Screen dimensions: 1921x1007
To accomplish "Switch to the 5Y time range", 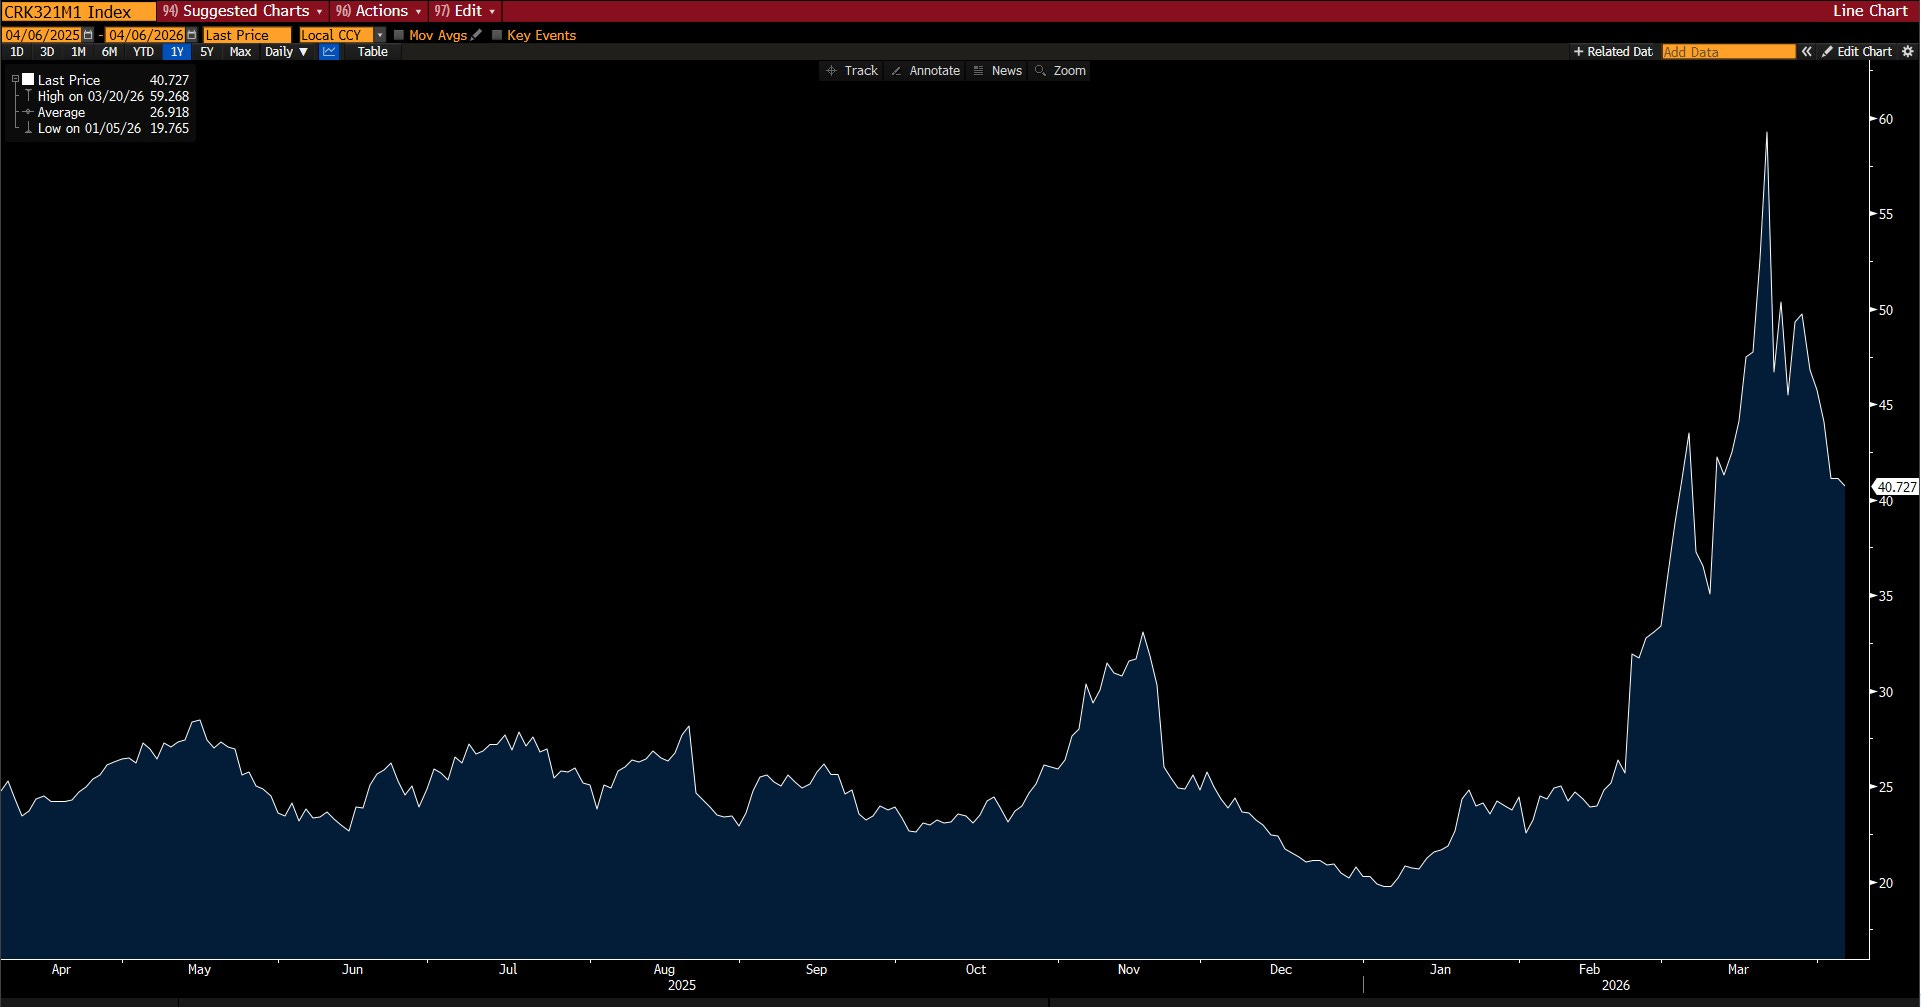I will [207, 52].
